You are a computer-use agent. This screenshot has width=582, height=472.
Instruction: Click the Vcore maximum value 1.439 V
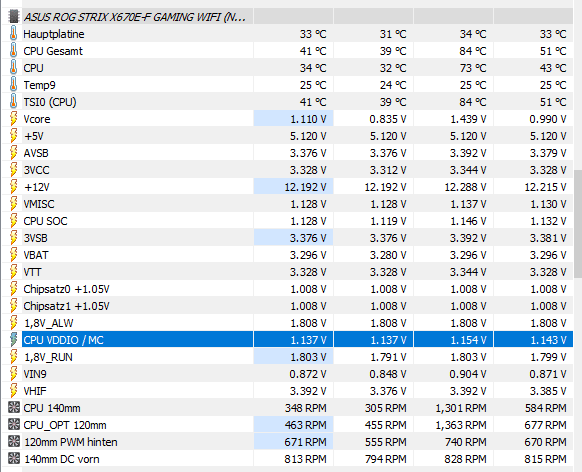pyautogui.click(x=468, y=119)
